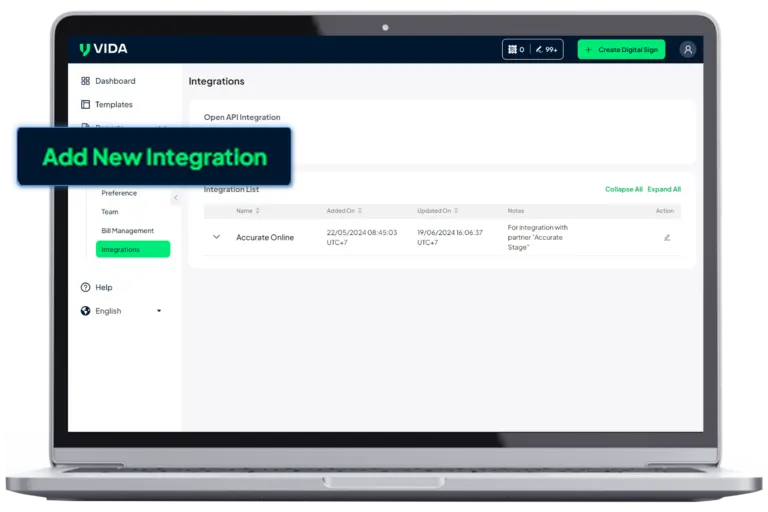
Task: Click the Integrations page title
Action: coord(216,81)
